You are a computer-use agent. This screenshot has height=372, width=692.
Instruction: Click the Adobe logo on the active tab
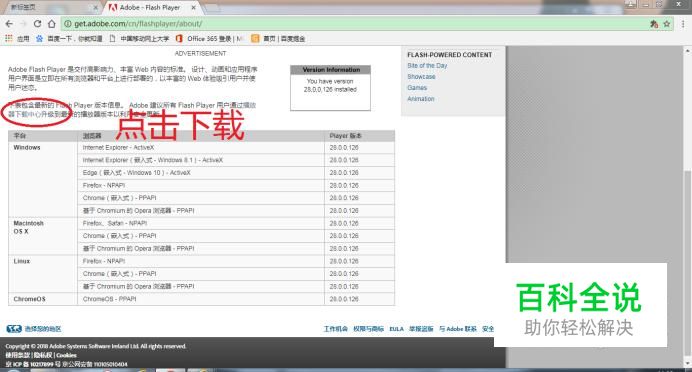pos(113,8)
